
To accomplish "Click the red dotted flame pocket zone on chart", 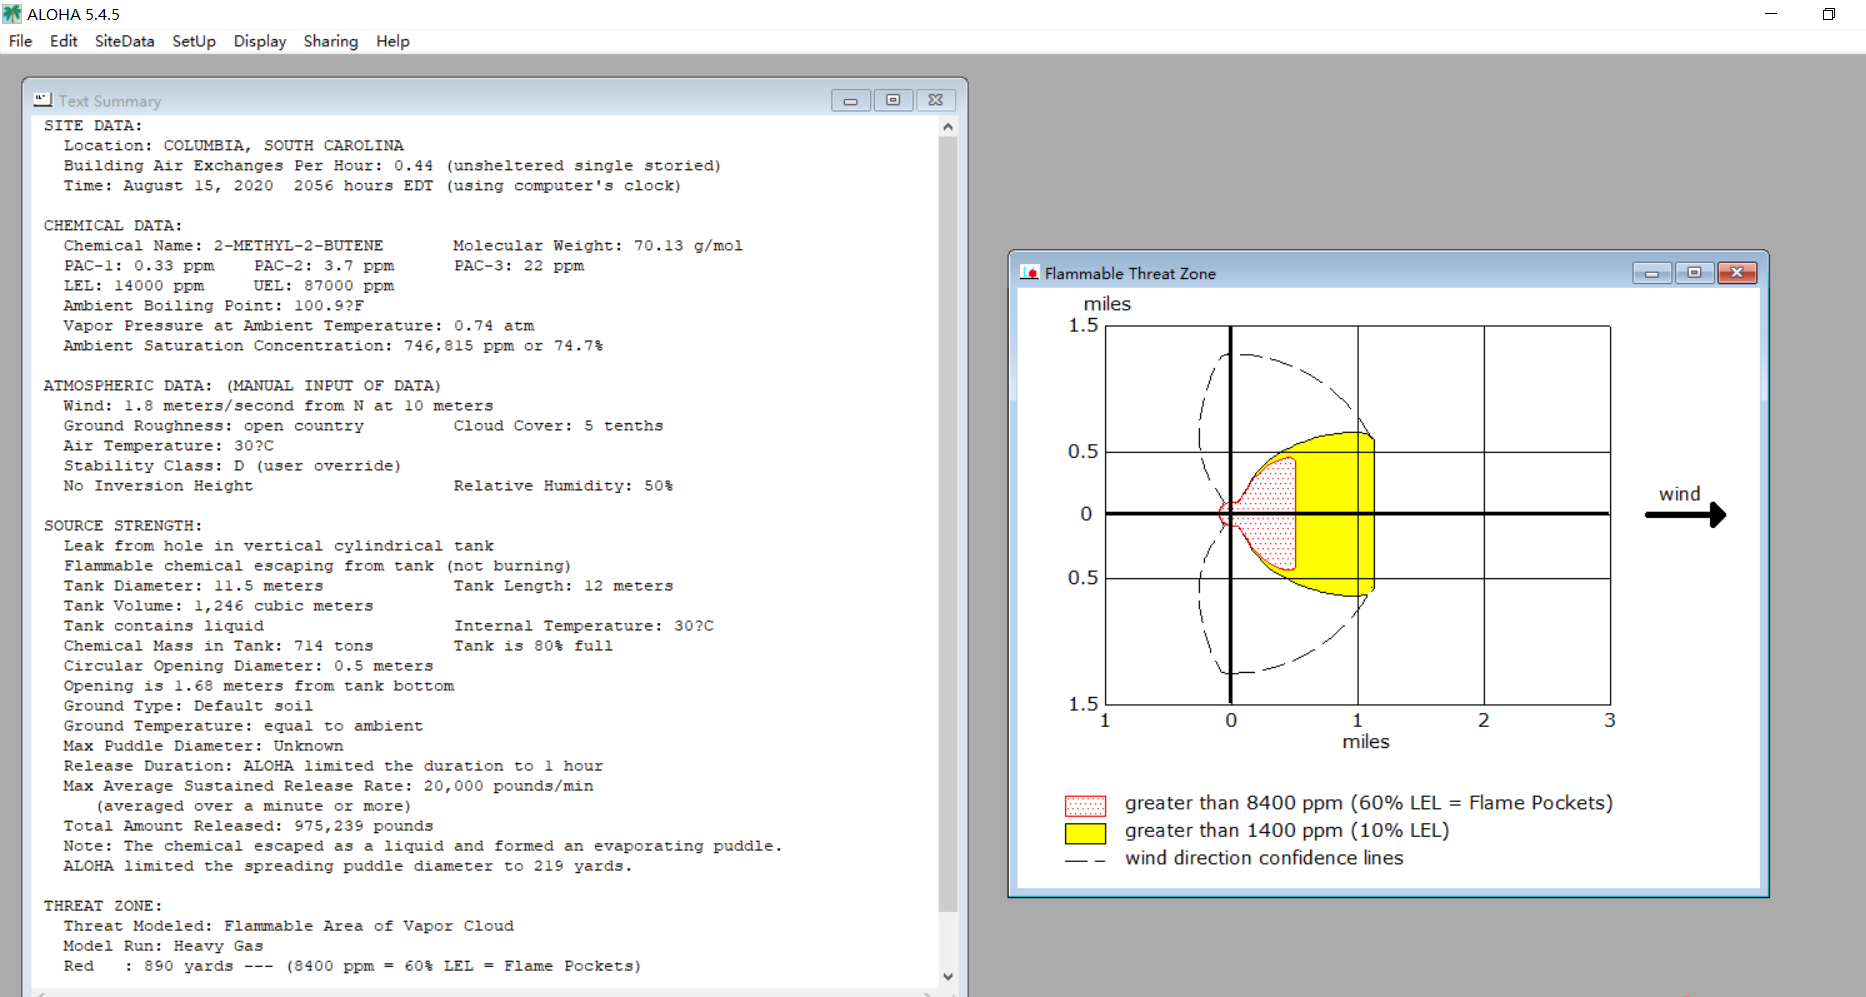I will (x=1270, y=514).
